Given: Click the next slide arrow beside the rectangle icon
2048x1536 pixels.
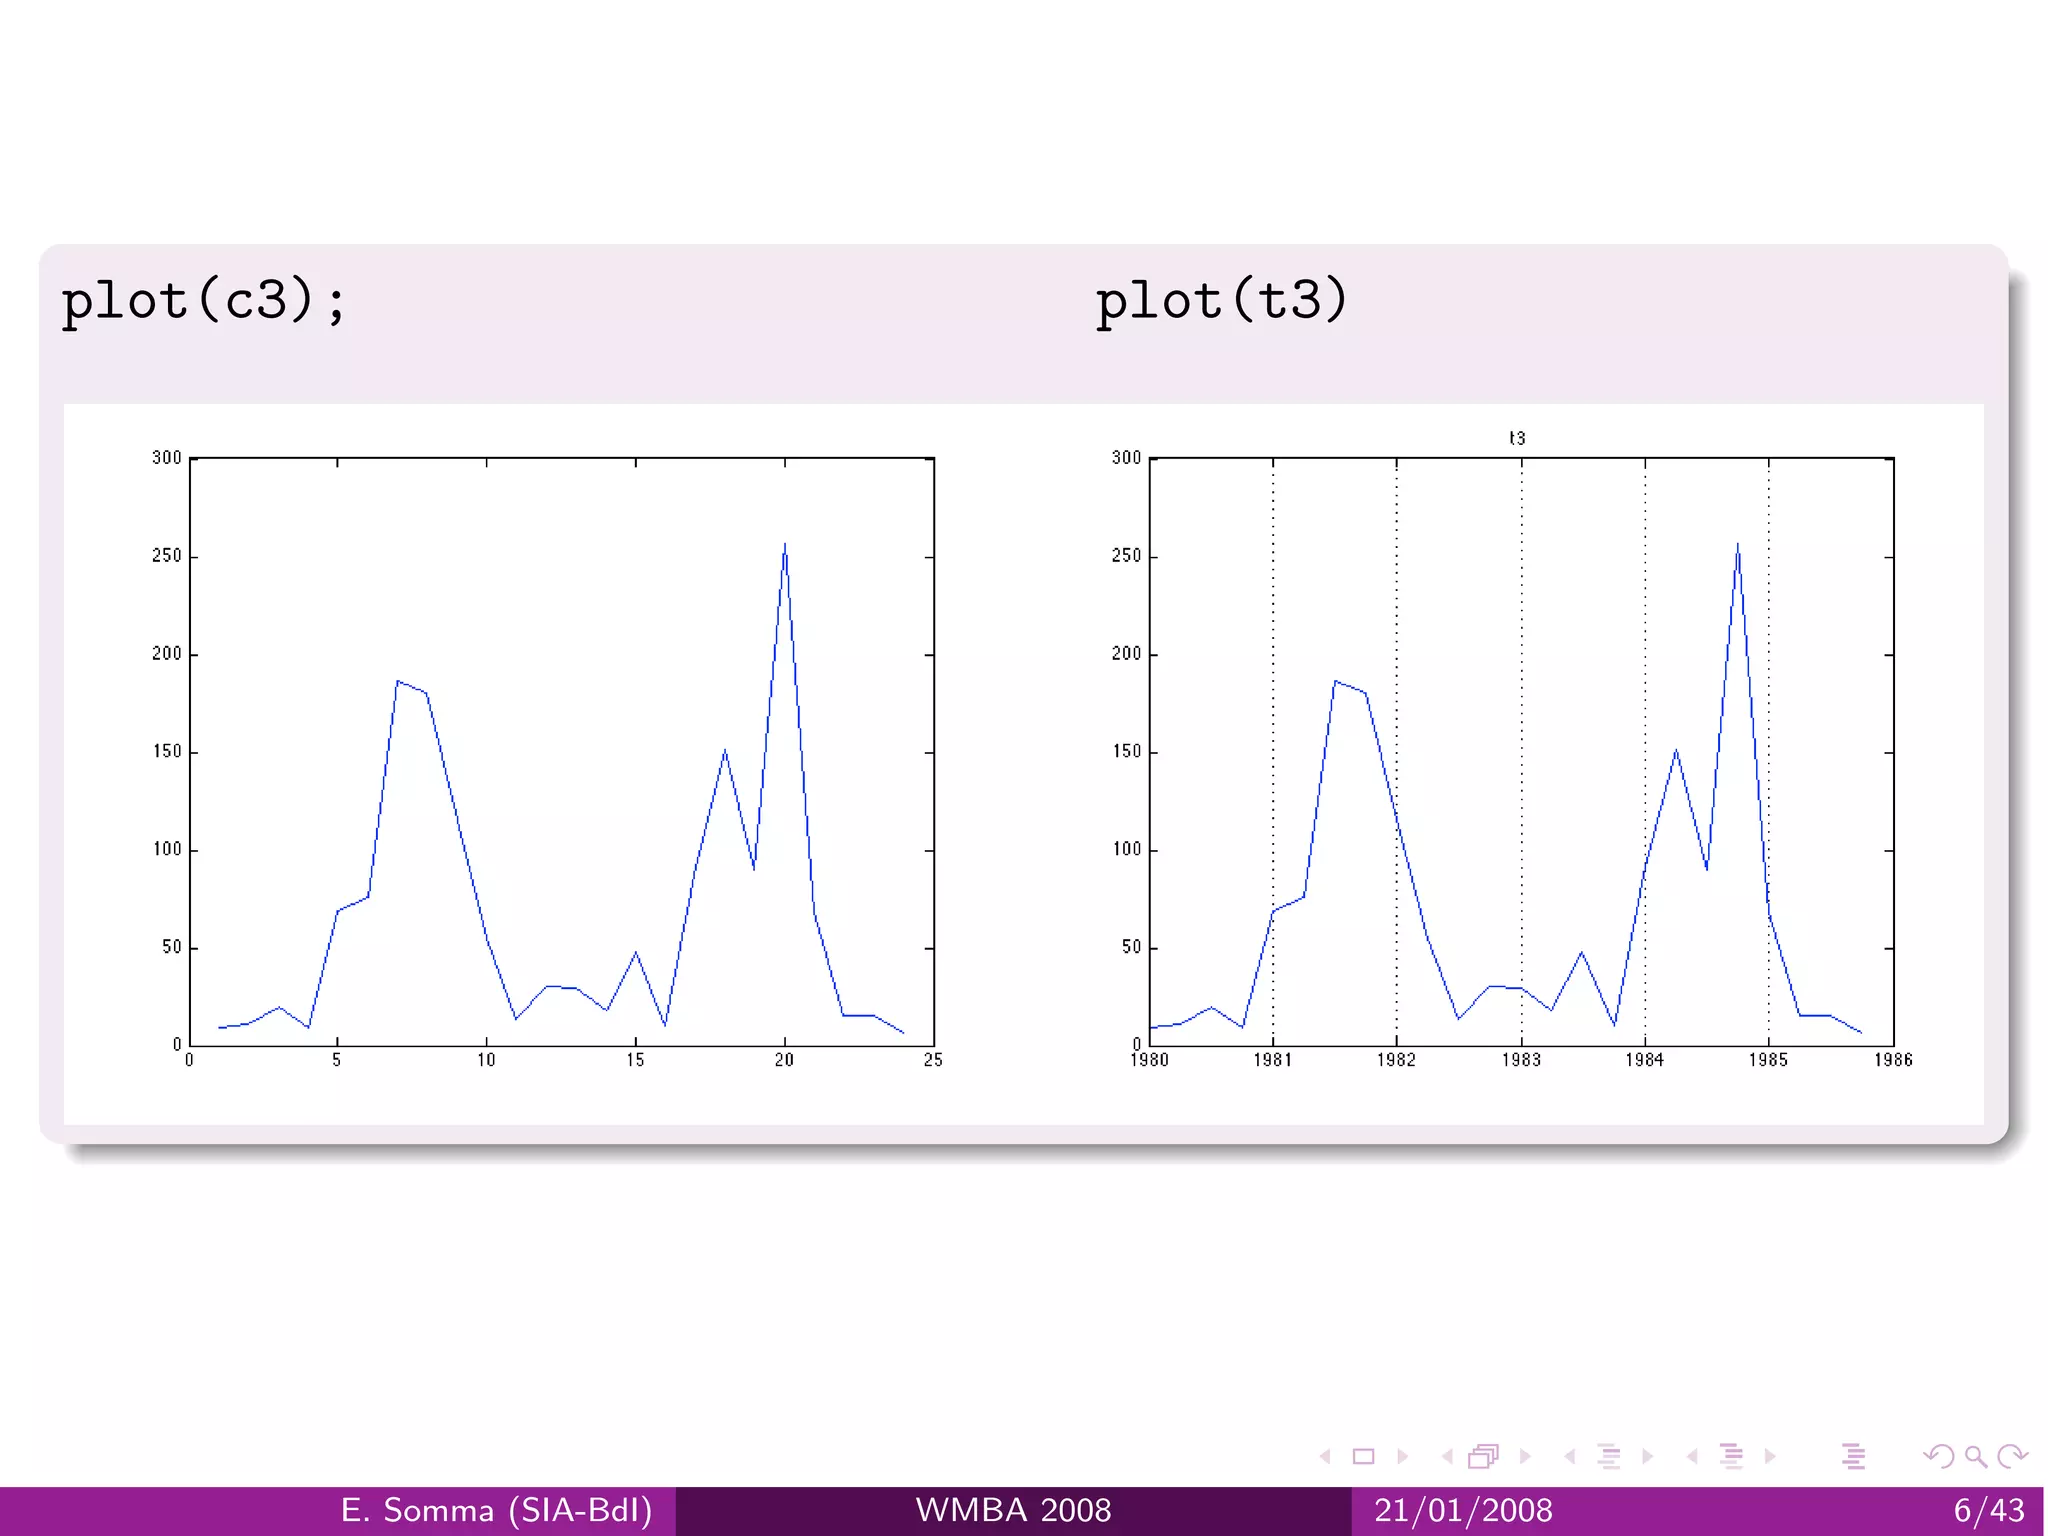Looking at the screenshot, I should point(1402,1457).
